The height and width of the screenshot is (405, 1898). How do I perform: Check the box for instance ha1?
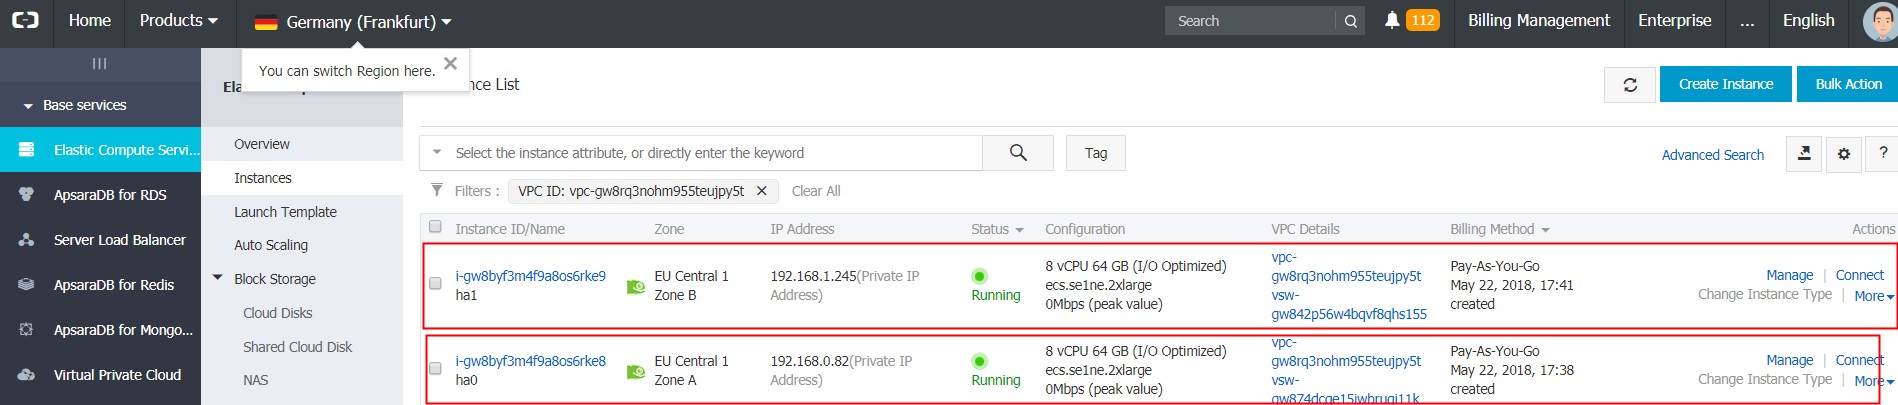pos(435,284)
